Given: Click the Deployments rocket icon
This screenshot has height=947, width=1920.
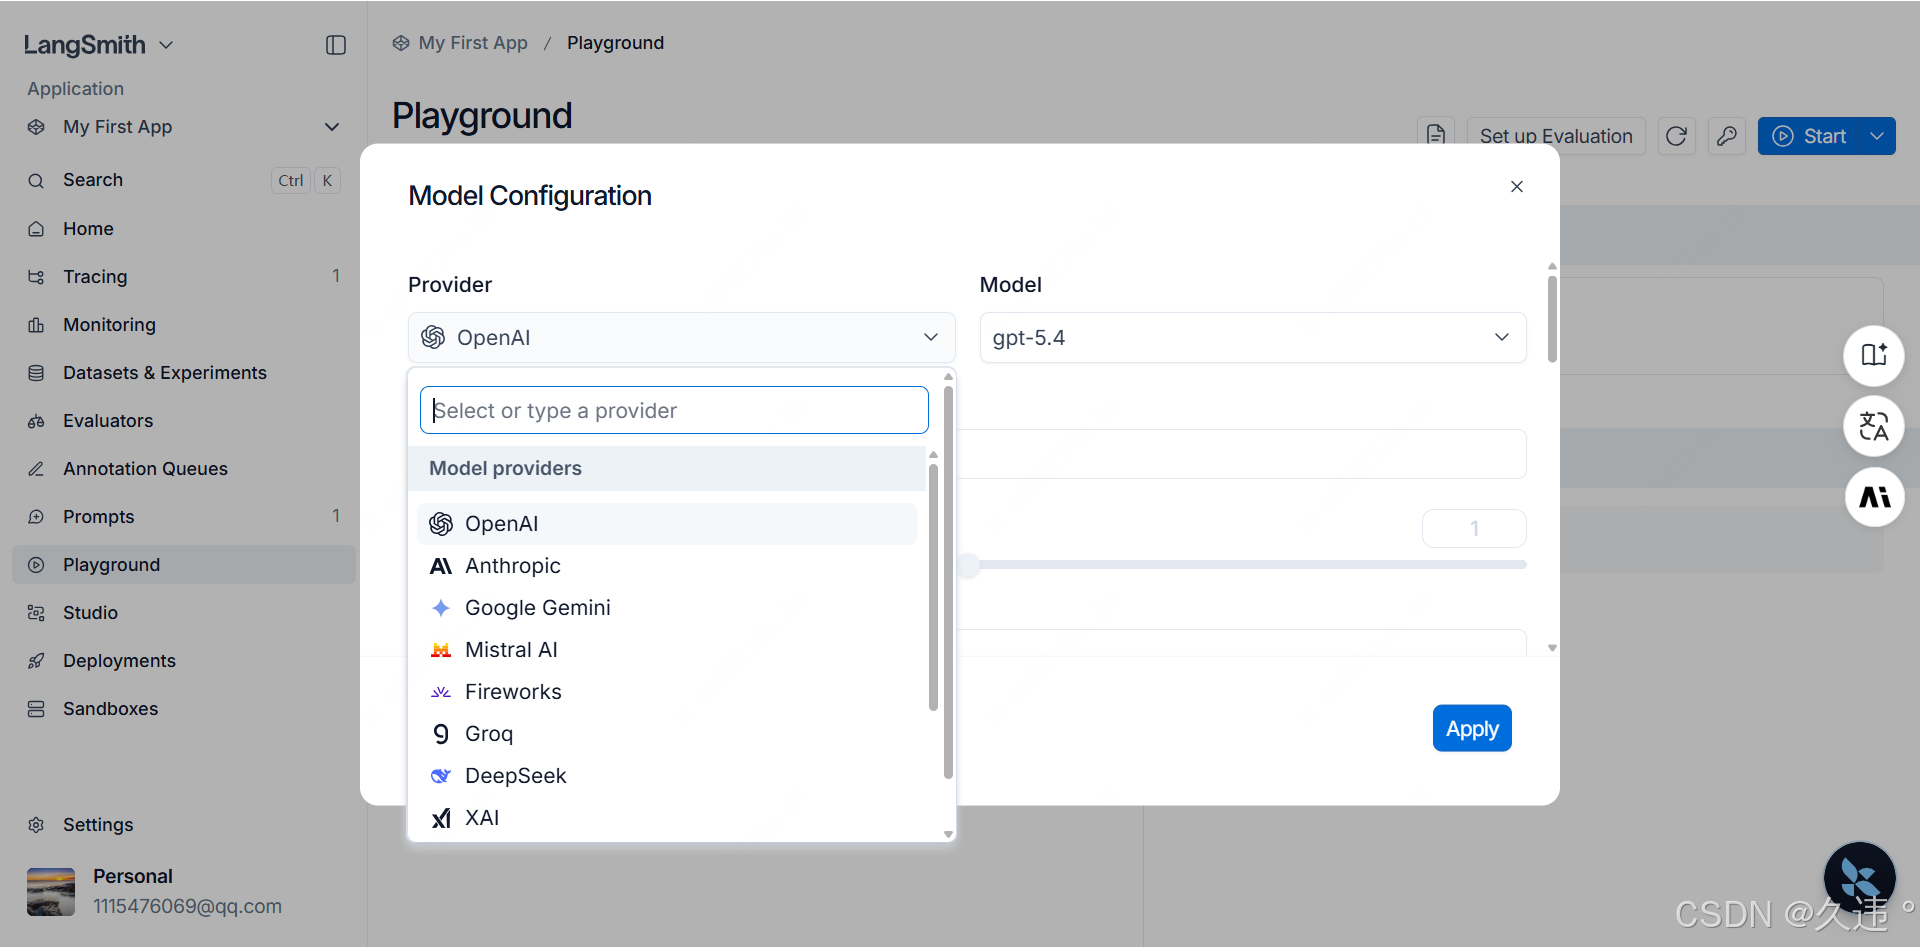Looking at the screenshot, I should (x=36, y=661).
